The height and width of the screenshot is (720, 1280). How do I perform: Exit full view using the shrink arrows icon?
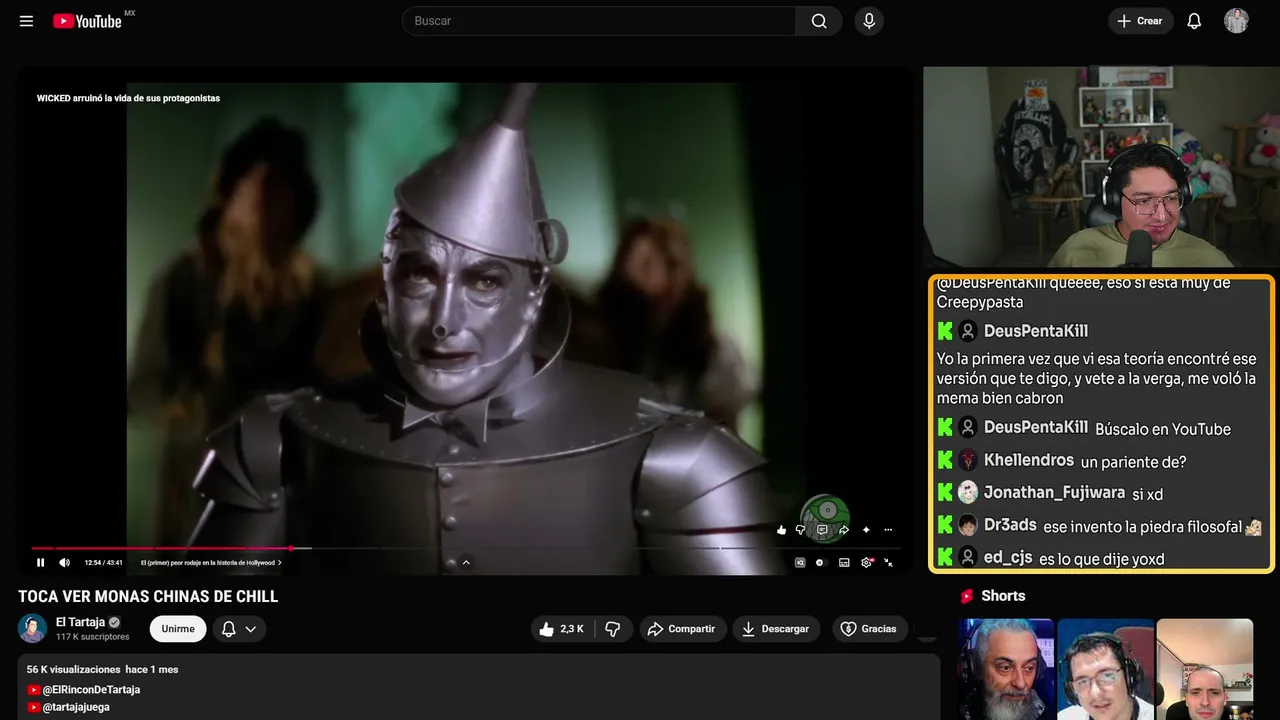click(x=889, y=562)
